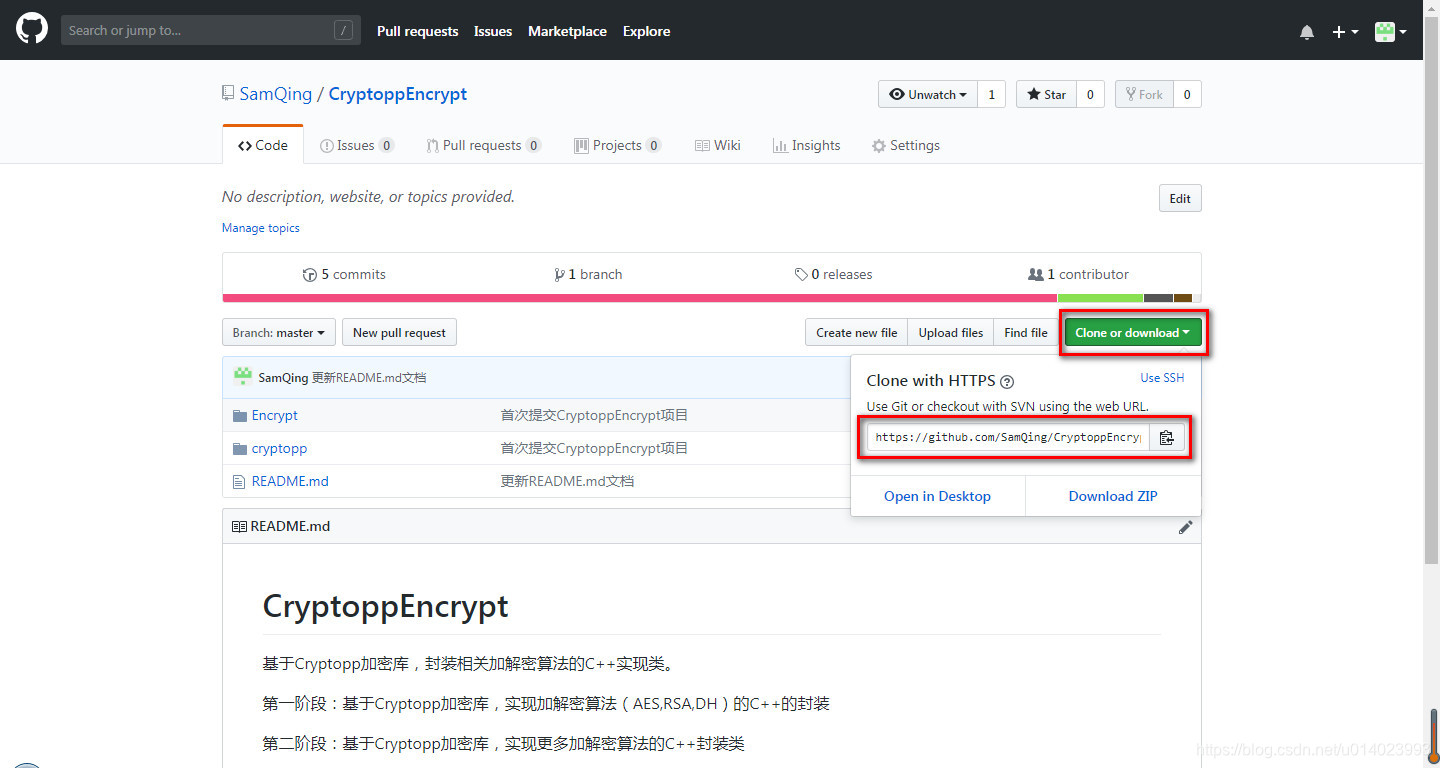
Task: Open the latest commit message 更新README.md文档
Action: [369, 378]
